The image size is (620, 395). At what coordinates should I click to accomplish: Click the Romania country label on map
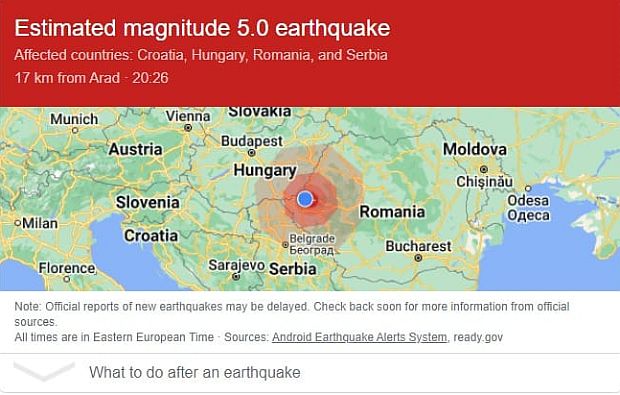392,212
